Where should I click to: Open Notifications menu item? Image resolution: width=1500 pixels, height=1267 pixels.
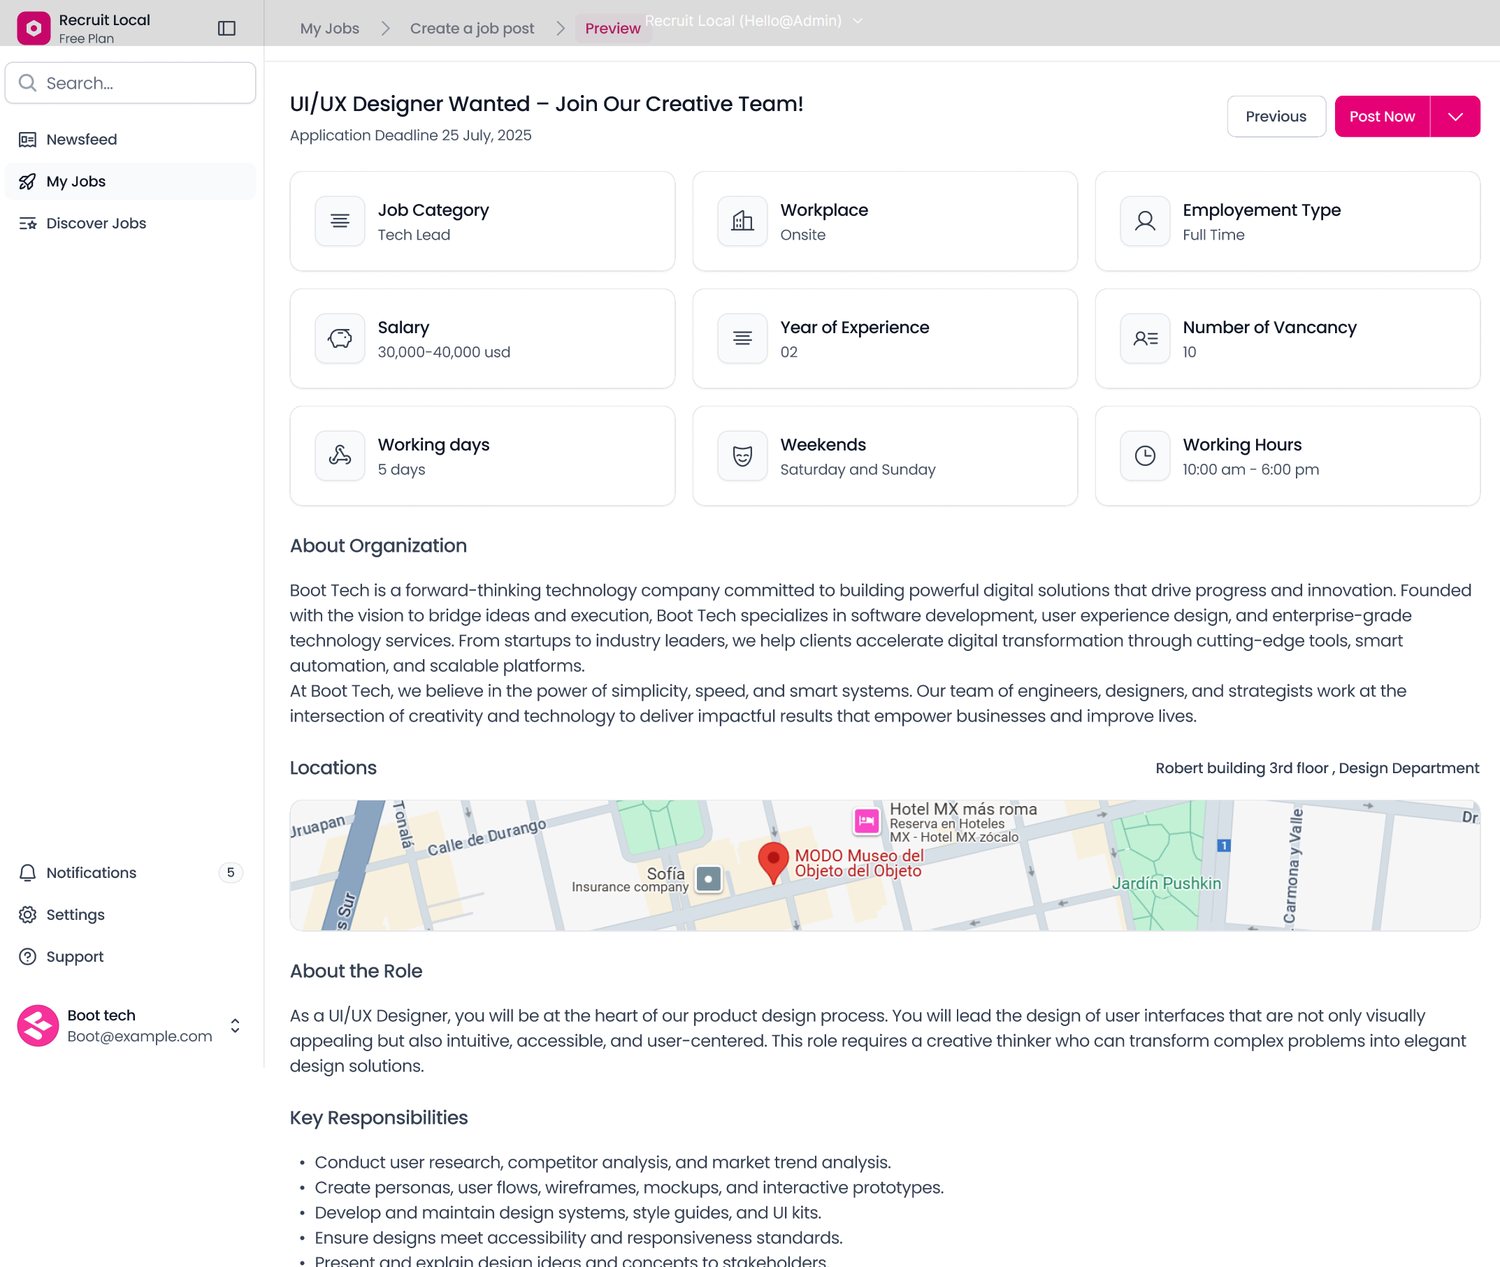130,873
